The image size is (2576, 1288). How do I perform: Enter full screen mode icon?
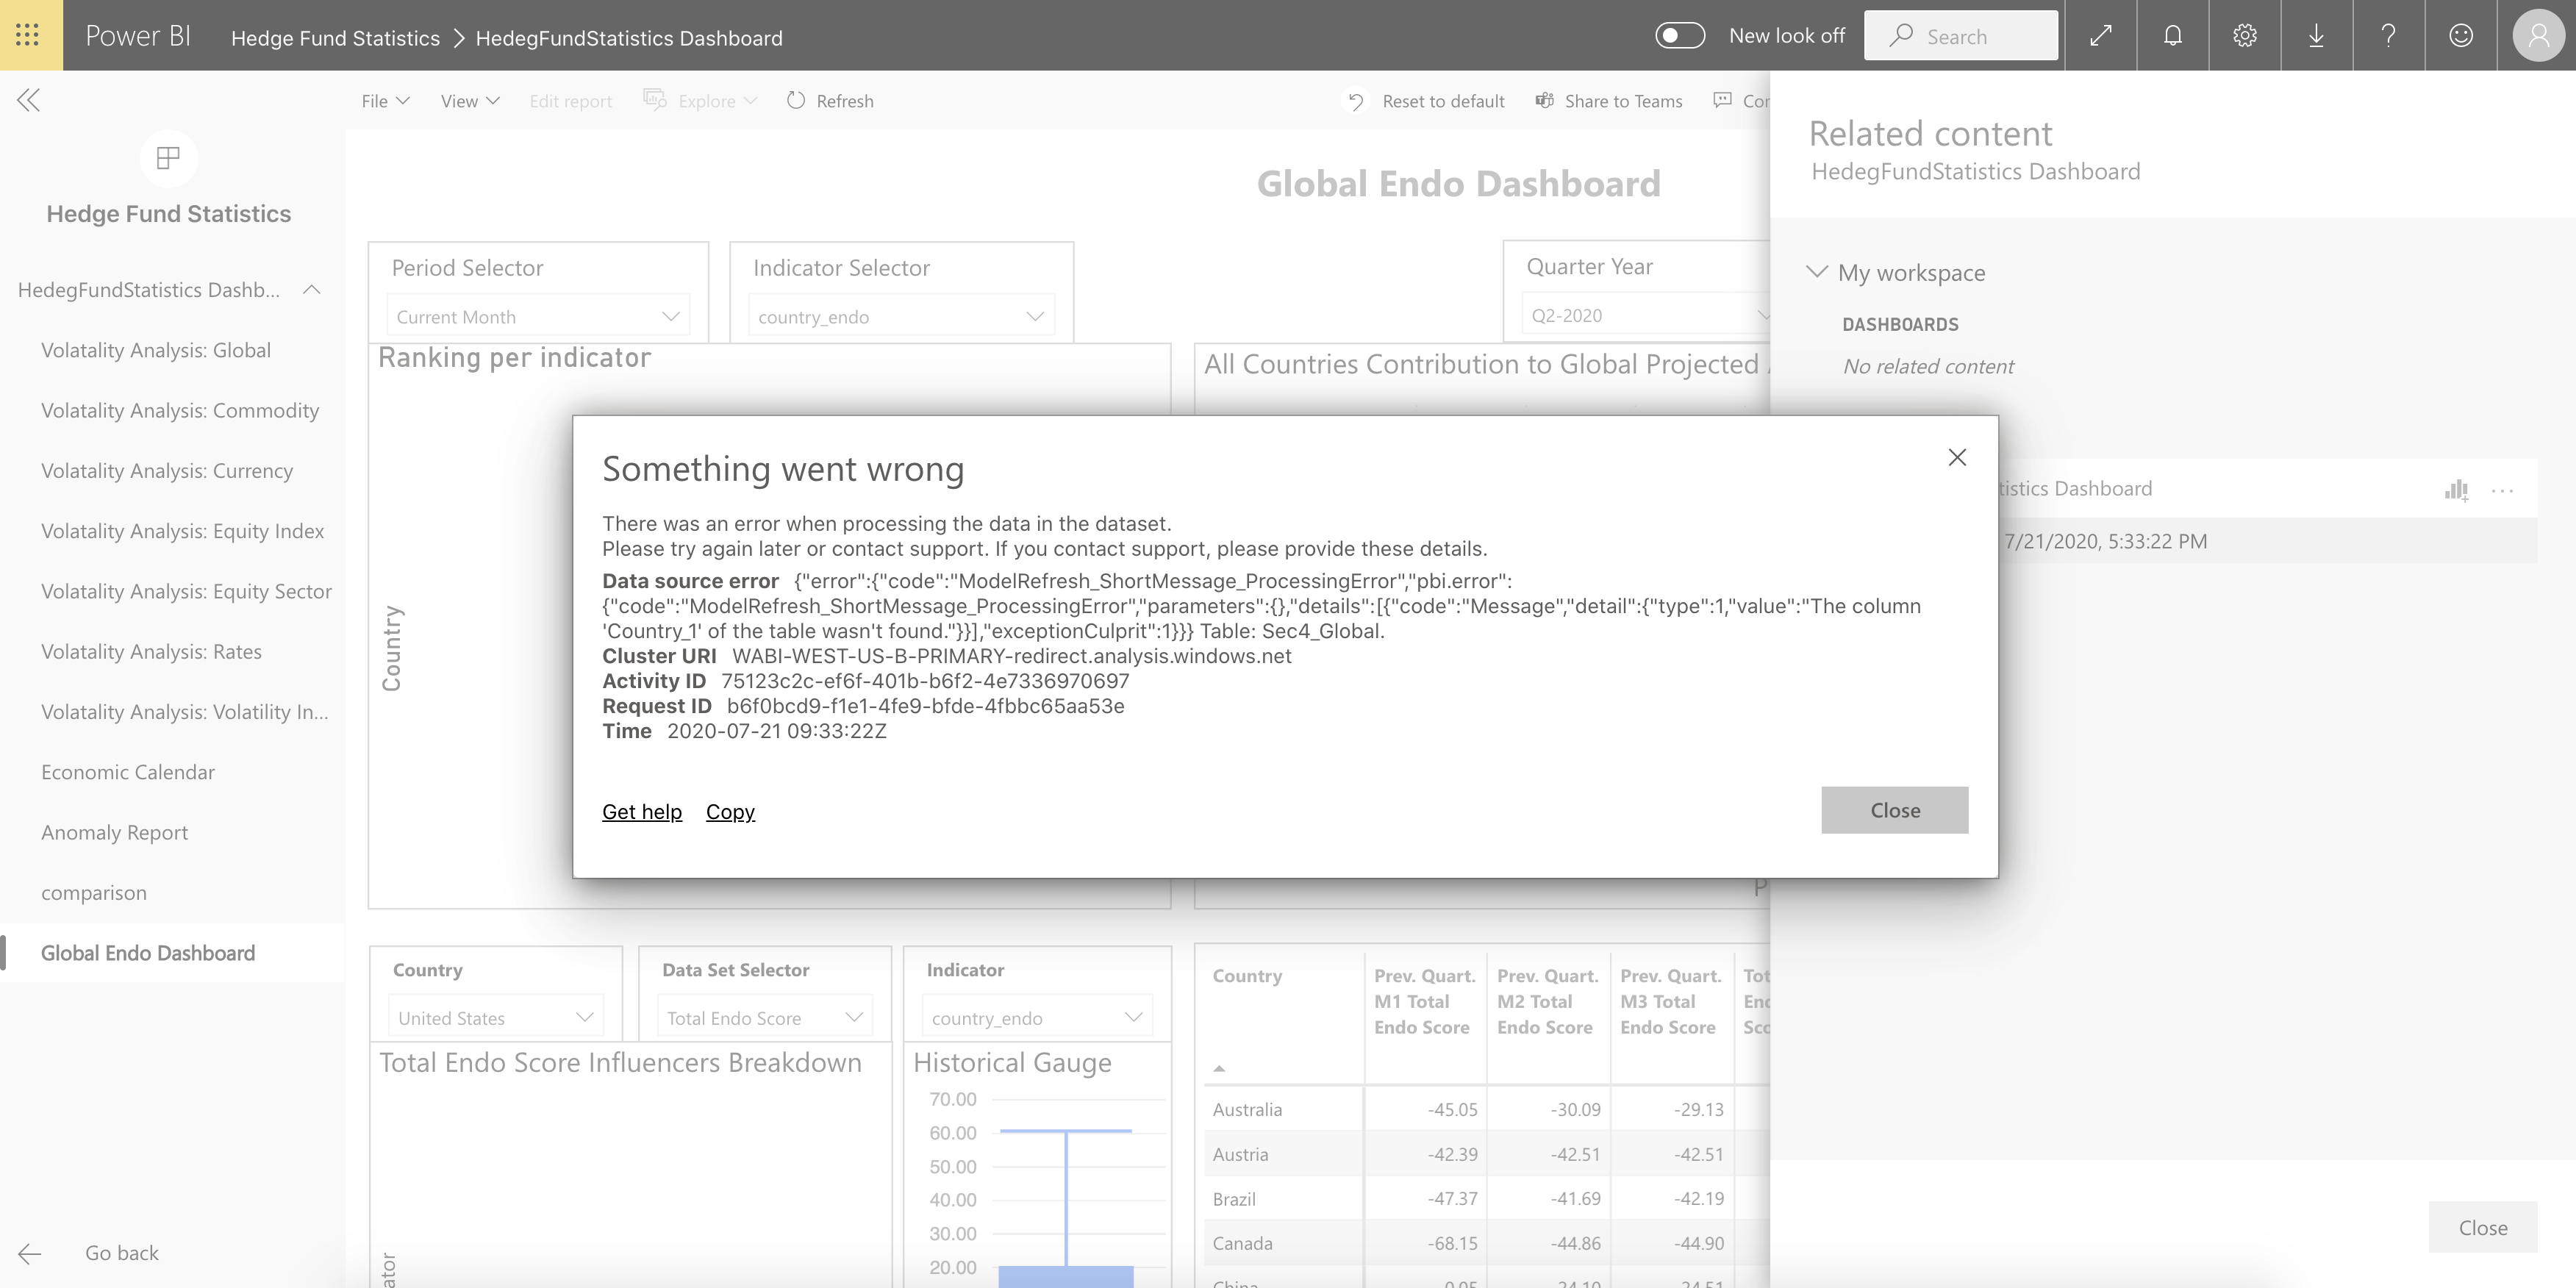[x=2100, y=36]
